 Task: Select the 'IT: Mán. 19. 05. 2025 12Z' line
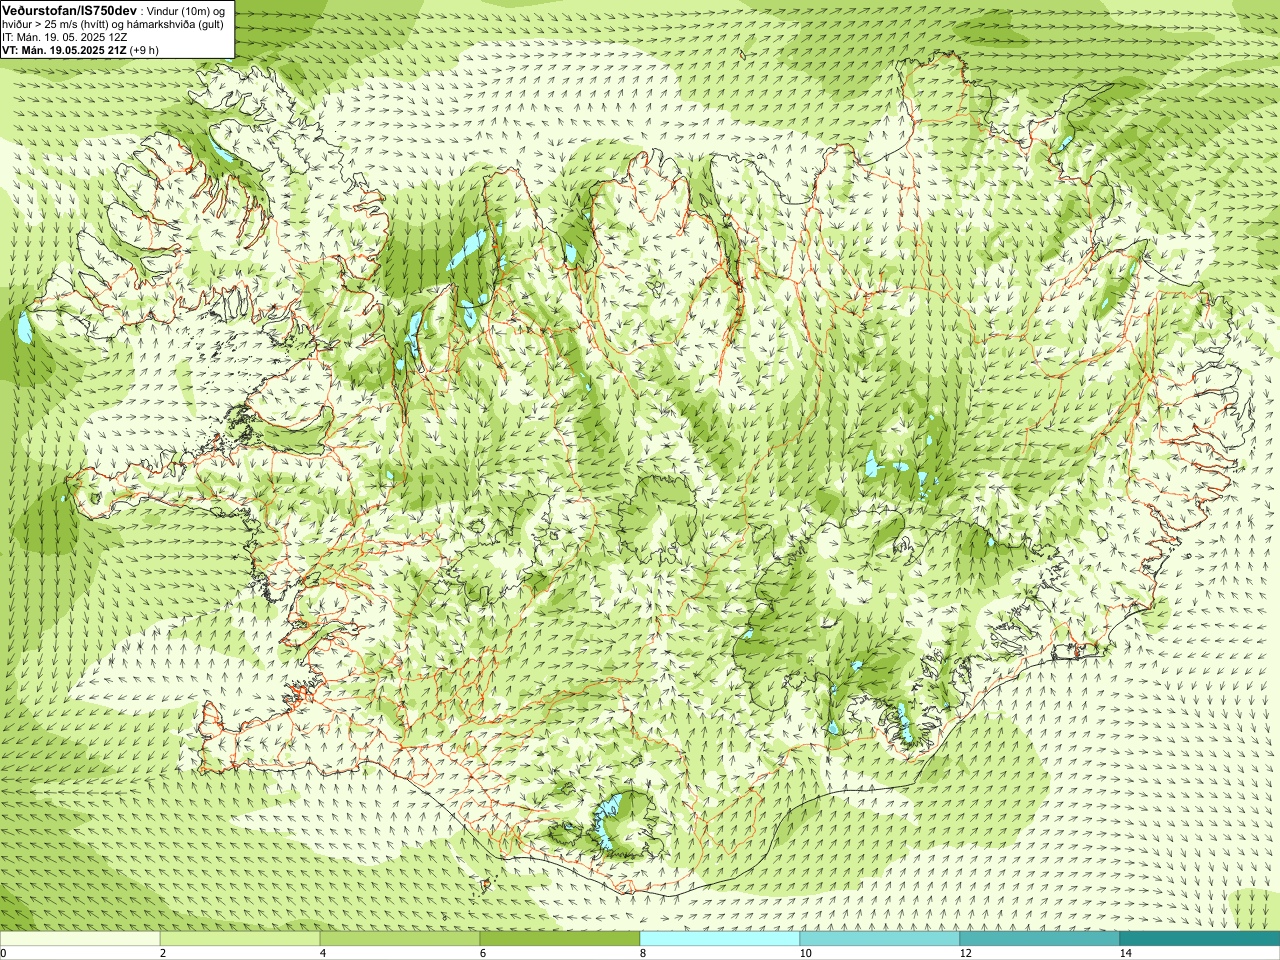(x=65, y=37)
